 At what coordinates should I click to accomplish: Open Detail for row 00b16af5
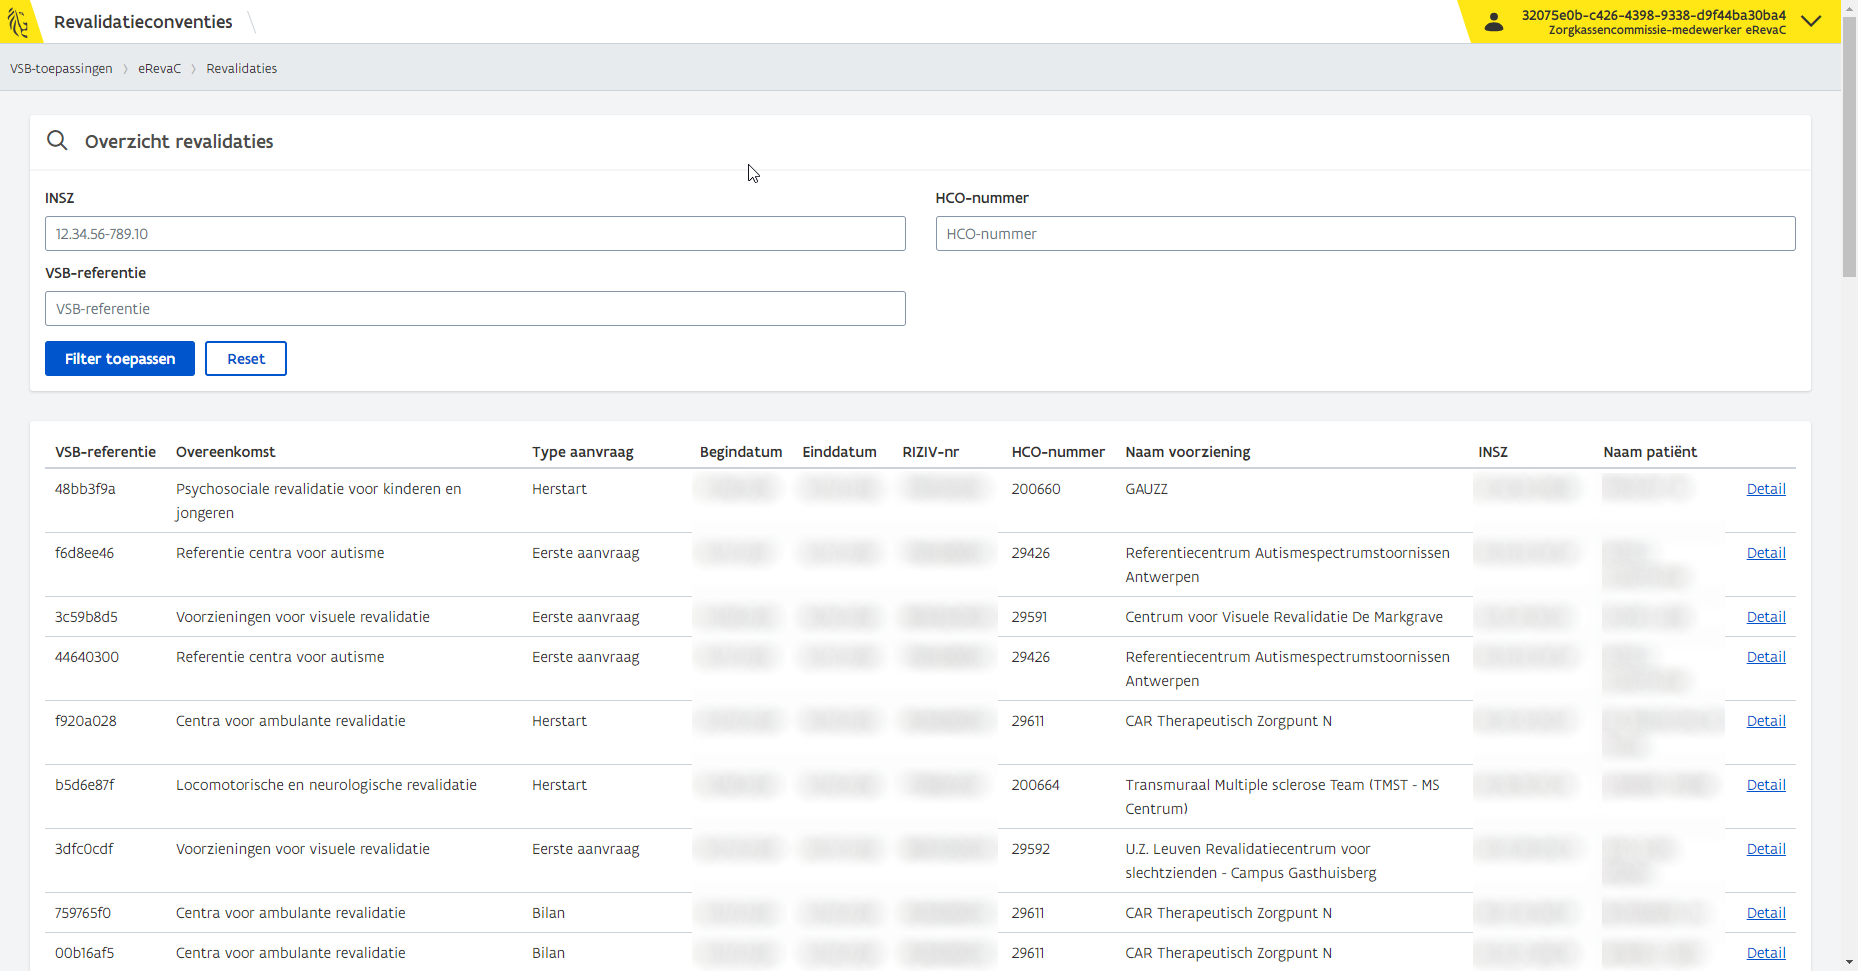tap(1766, 953)
